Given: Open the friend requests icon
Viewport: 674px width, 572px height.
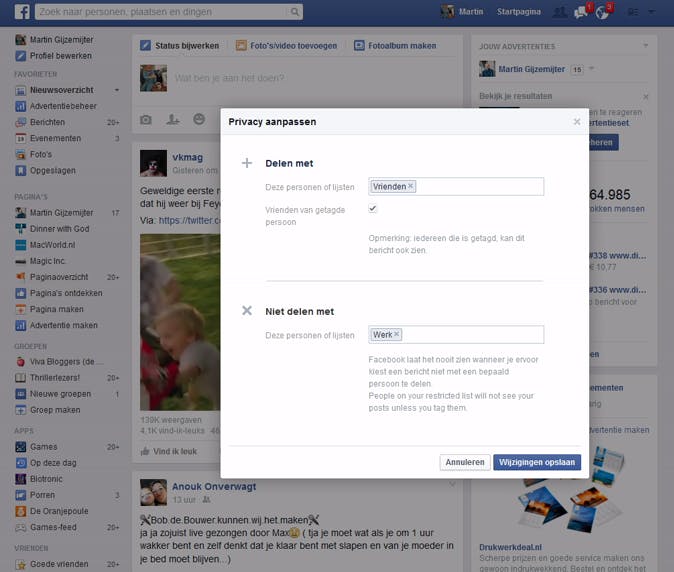Looking at the screenshot, I should [x=560, y=12].
